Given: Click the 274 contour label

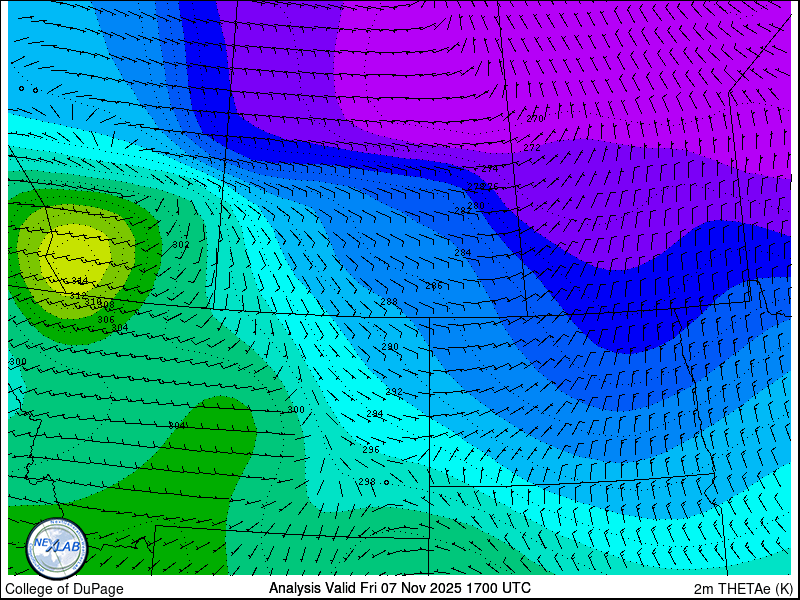Looking at the screenshot, I should pos(490,168).
